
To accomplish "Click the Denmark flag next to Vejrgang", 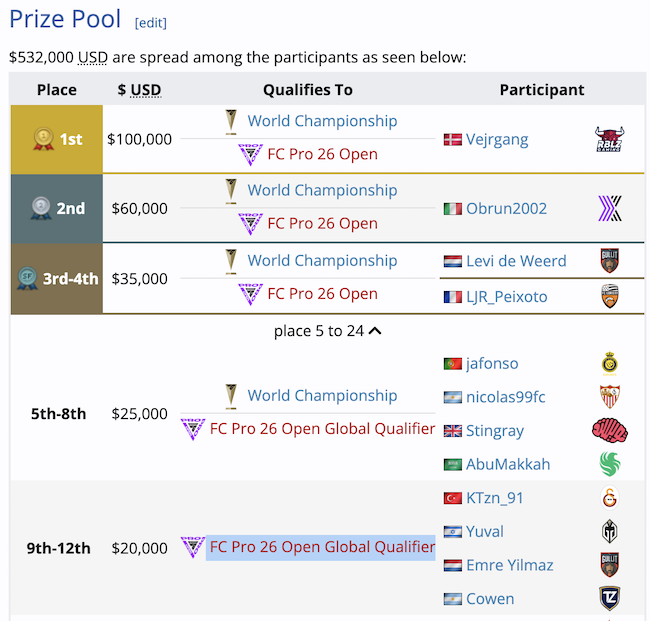I will click(x=452, y=140).
